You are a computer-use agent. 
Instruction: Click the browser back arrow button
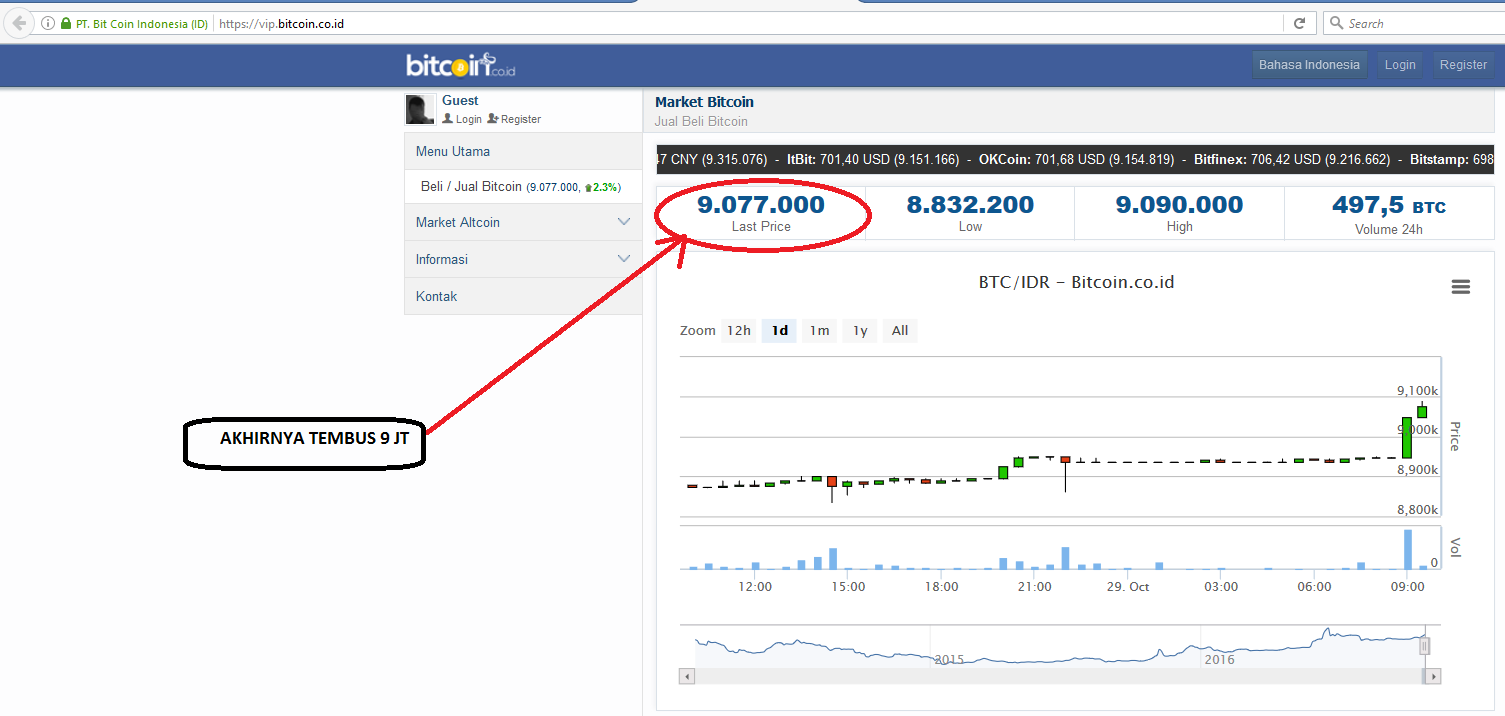tap(18, 23)
